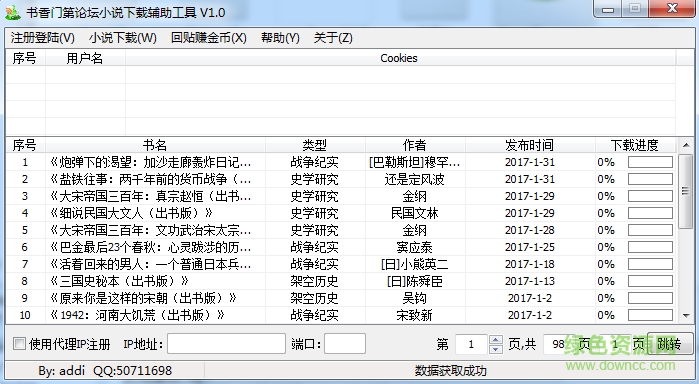Click date 2017-1-28
The height and width of the screenshot is (384, 699).
(x=530, y=230)
